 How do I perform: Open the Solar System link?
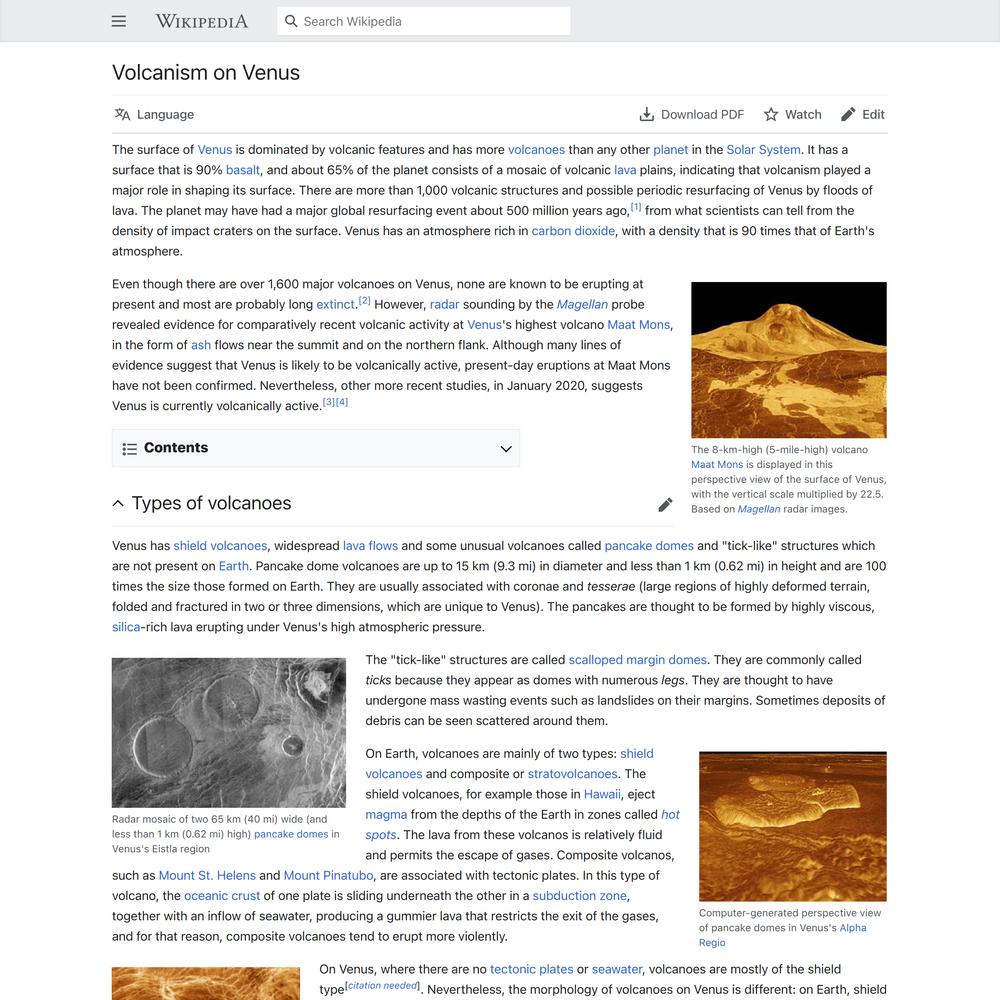(763, 149)
